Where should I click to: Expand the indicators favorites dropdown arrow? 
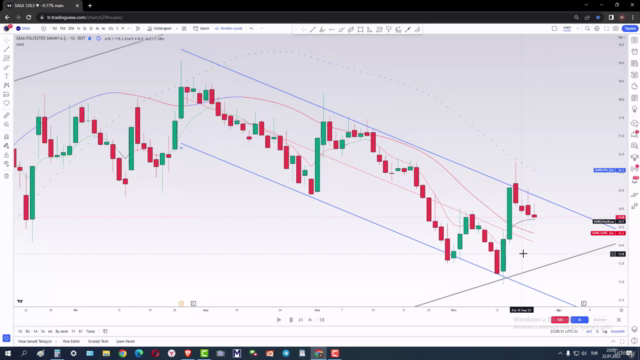[x=176, y=29]
